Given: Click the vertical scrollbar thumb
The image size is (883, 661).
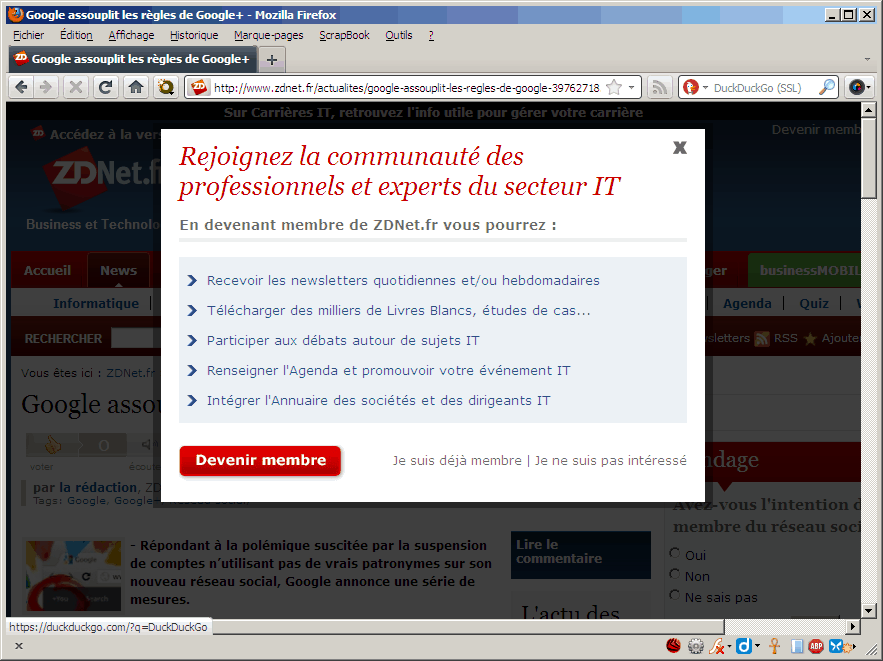Looking at the screenshot, I should [868, 158].
